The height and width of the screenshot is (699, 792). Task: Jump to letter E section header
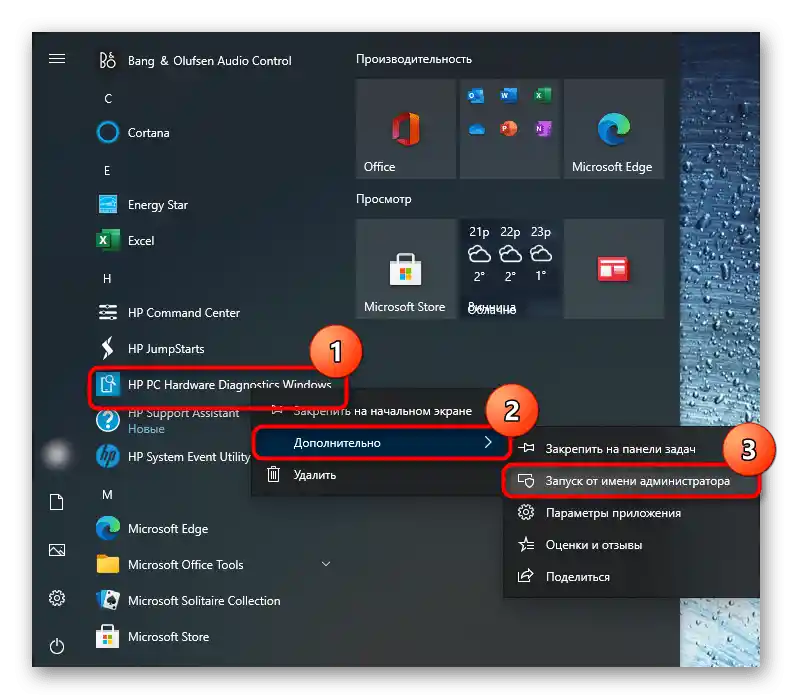coord(107,171)
